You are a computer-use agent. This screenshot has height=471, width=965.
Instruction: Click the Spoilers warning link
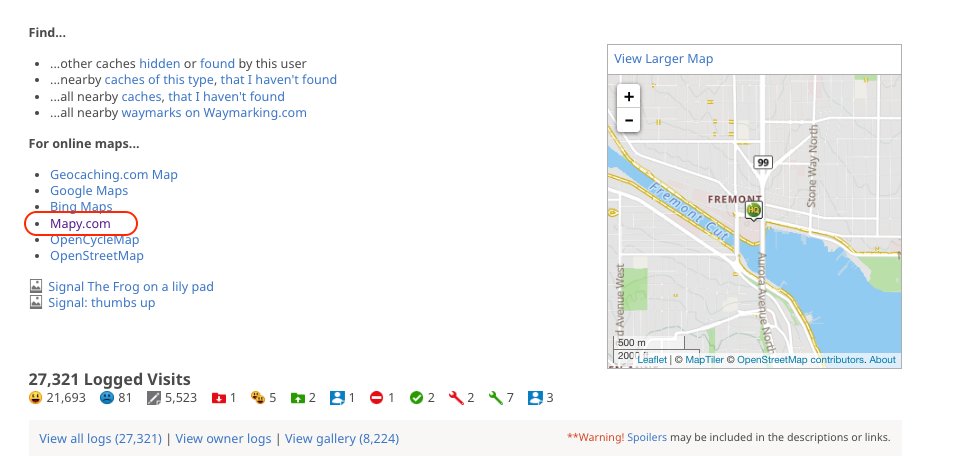coord(646,438)
